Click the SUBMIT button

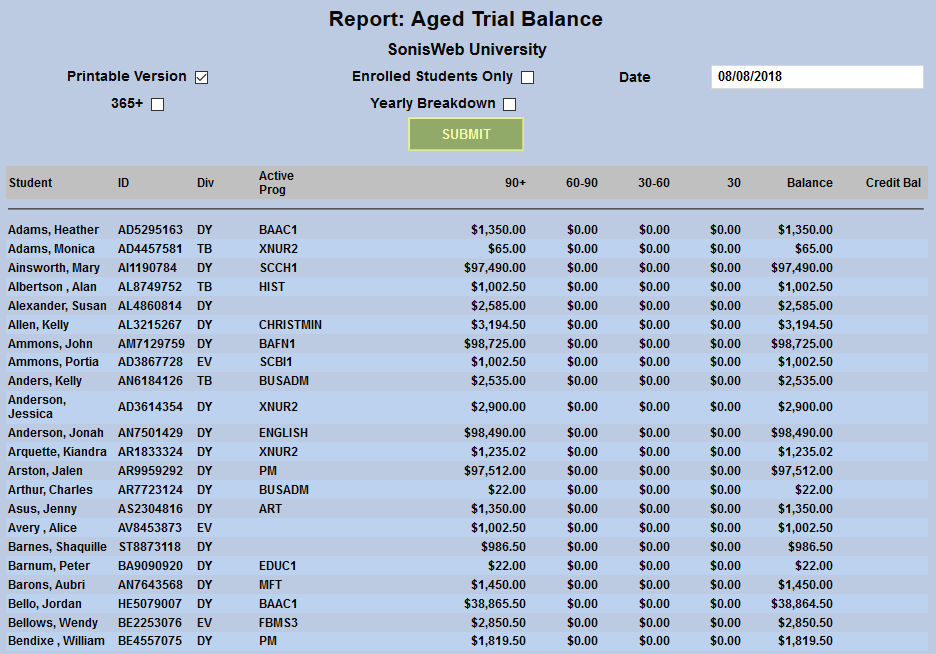(465, 133)
